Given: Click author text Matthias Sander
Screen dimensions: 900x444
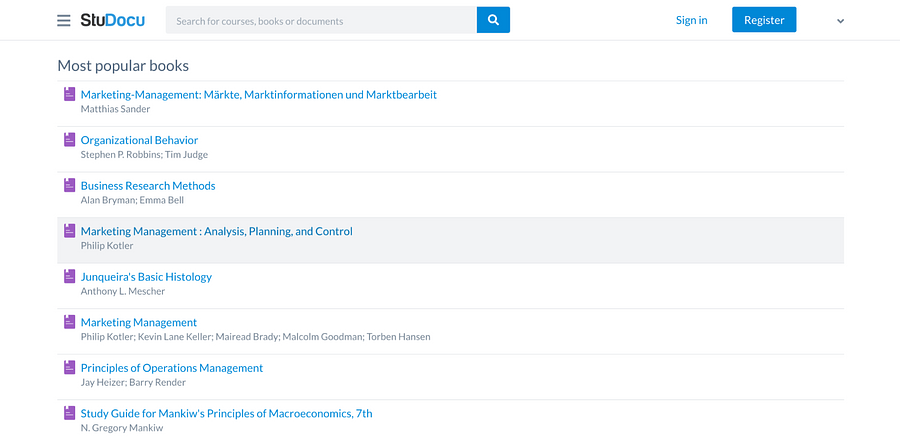Looking at the screenshot, I should click(115, 109).
